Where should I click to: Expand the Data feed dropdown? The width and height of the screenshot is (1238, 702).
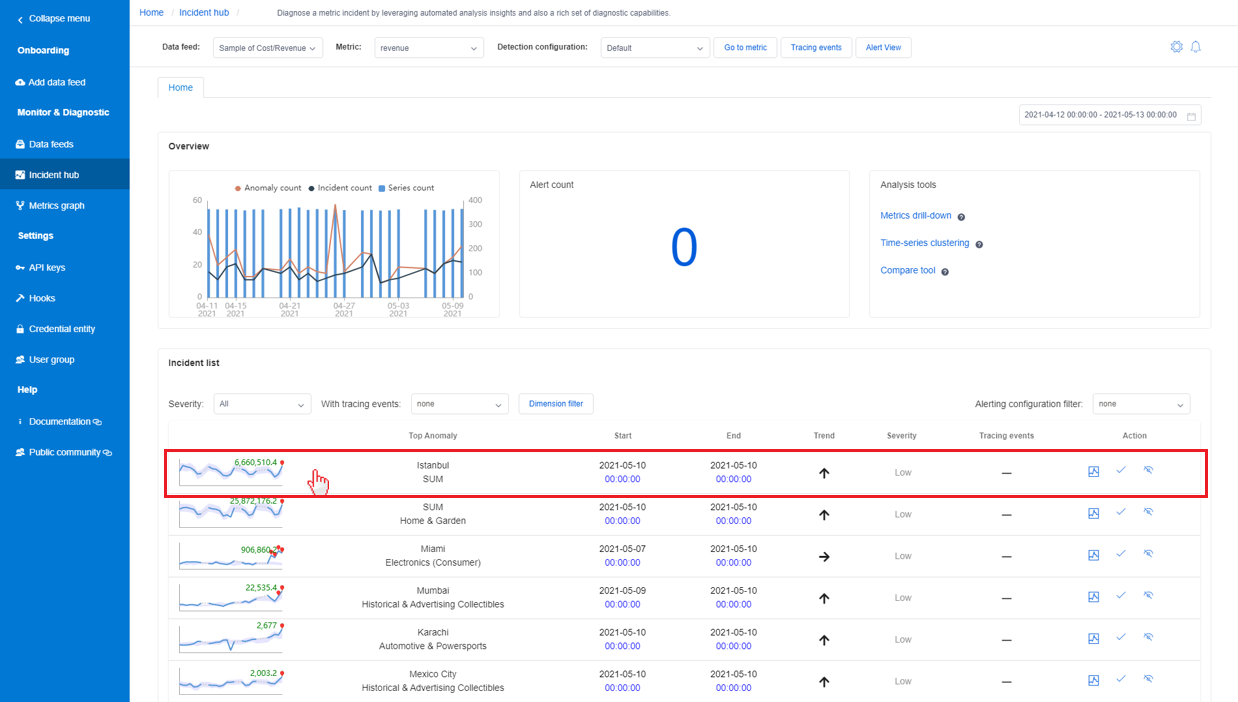pyautogui.click(x=267, y=48)
